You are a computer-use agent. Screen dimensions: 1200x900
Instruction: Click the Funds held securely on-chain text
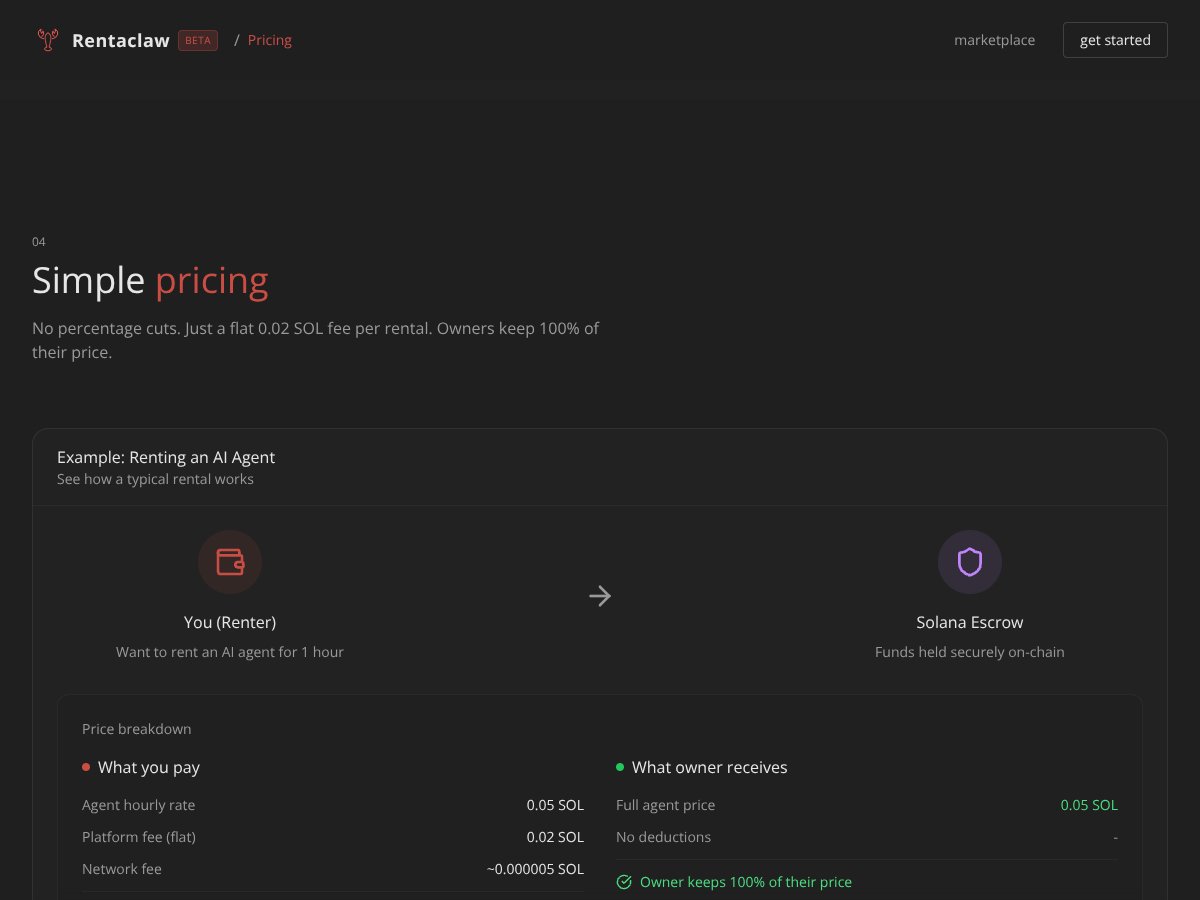coord(969,652)
